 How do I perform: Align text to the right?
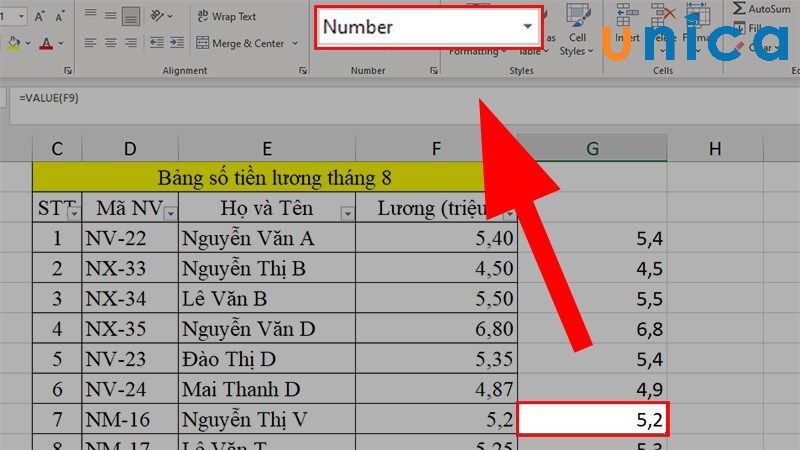tap(131, 43)
